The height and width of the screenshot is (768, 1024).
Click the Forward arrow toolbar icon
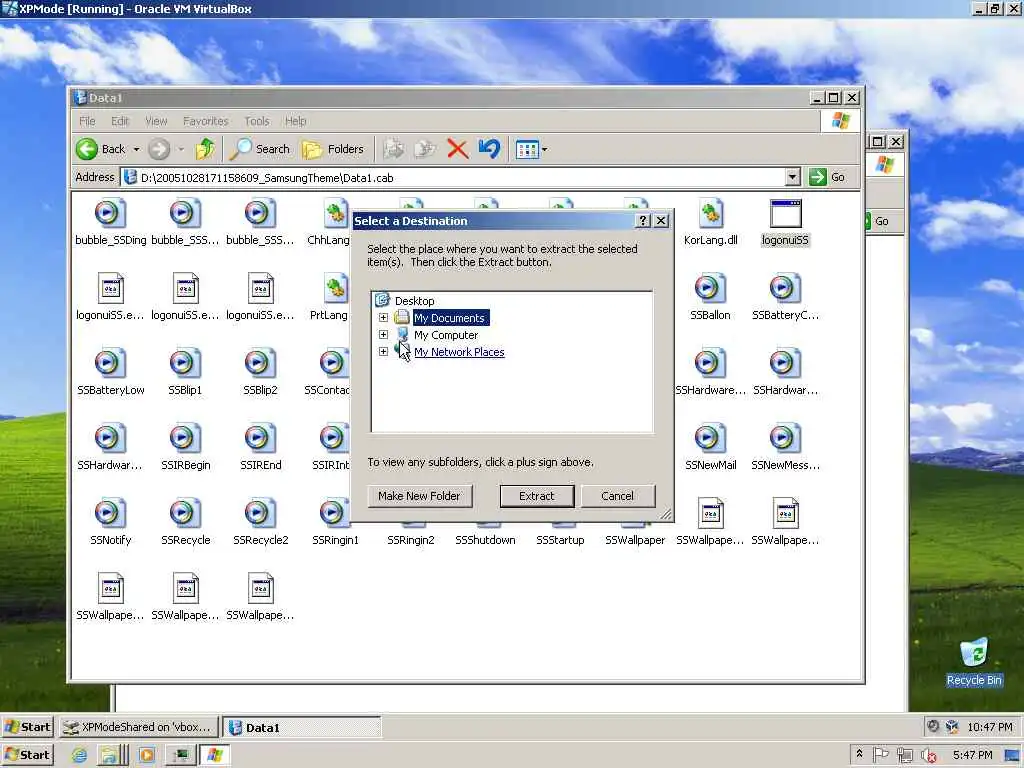tap(159, 150)
